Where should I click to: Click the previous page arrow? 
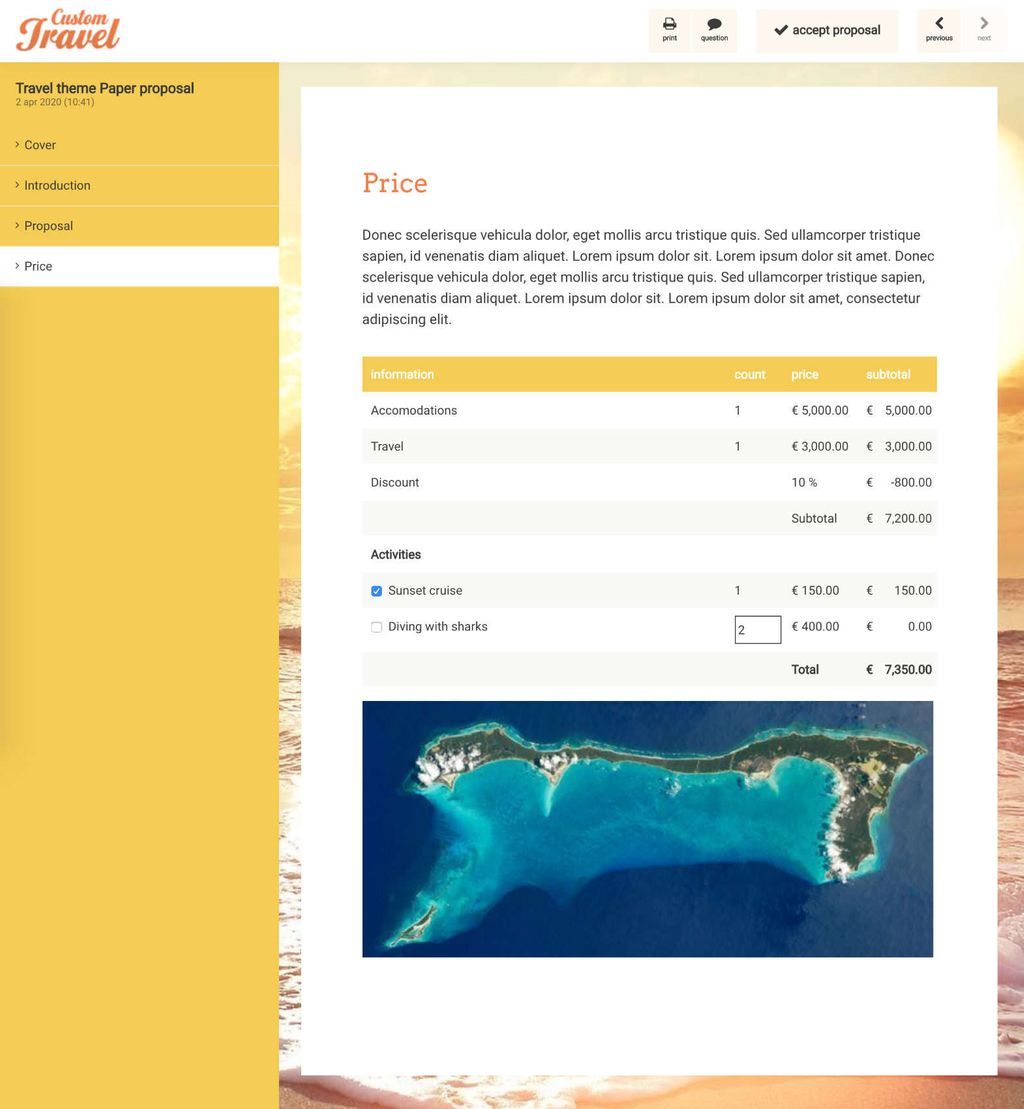[938, 23]
